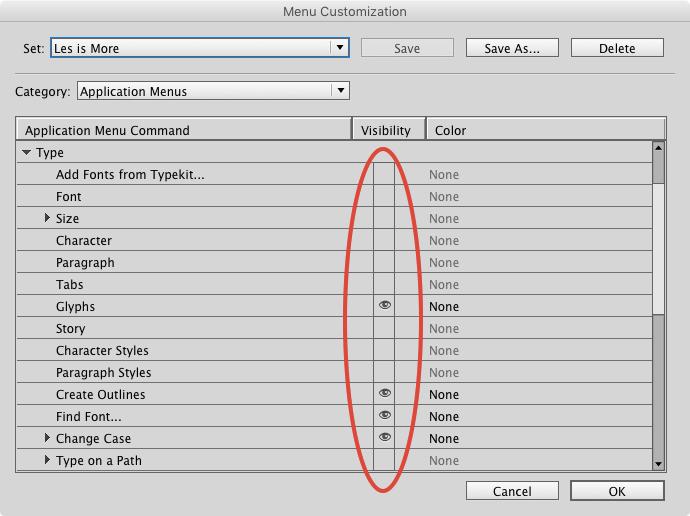Screen dimensions: 690x516
Task: Open the Category dropdown arrow
Action: click(x=341, y=91)
